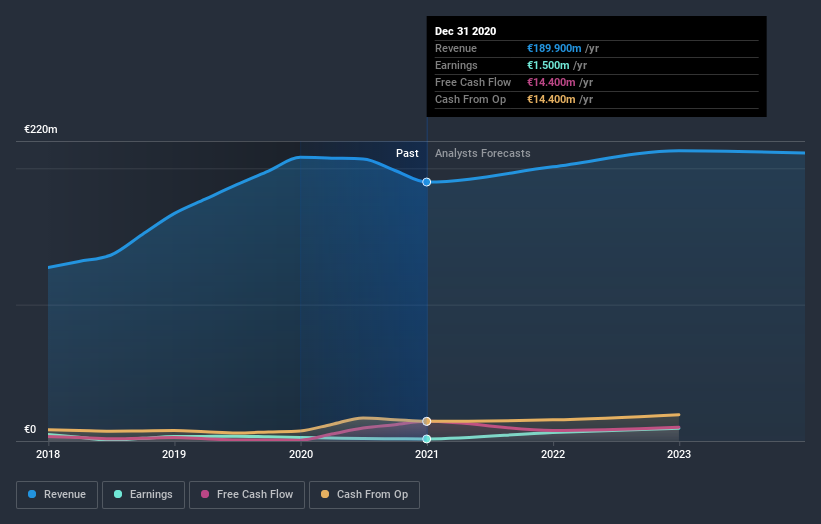Click the 2019 x-axis label
The width and height of the screenshot is (821, 524).
(174, 454)
